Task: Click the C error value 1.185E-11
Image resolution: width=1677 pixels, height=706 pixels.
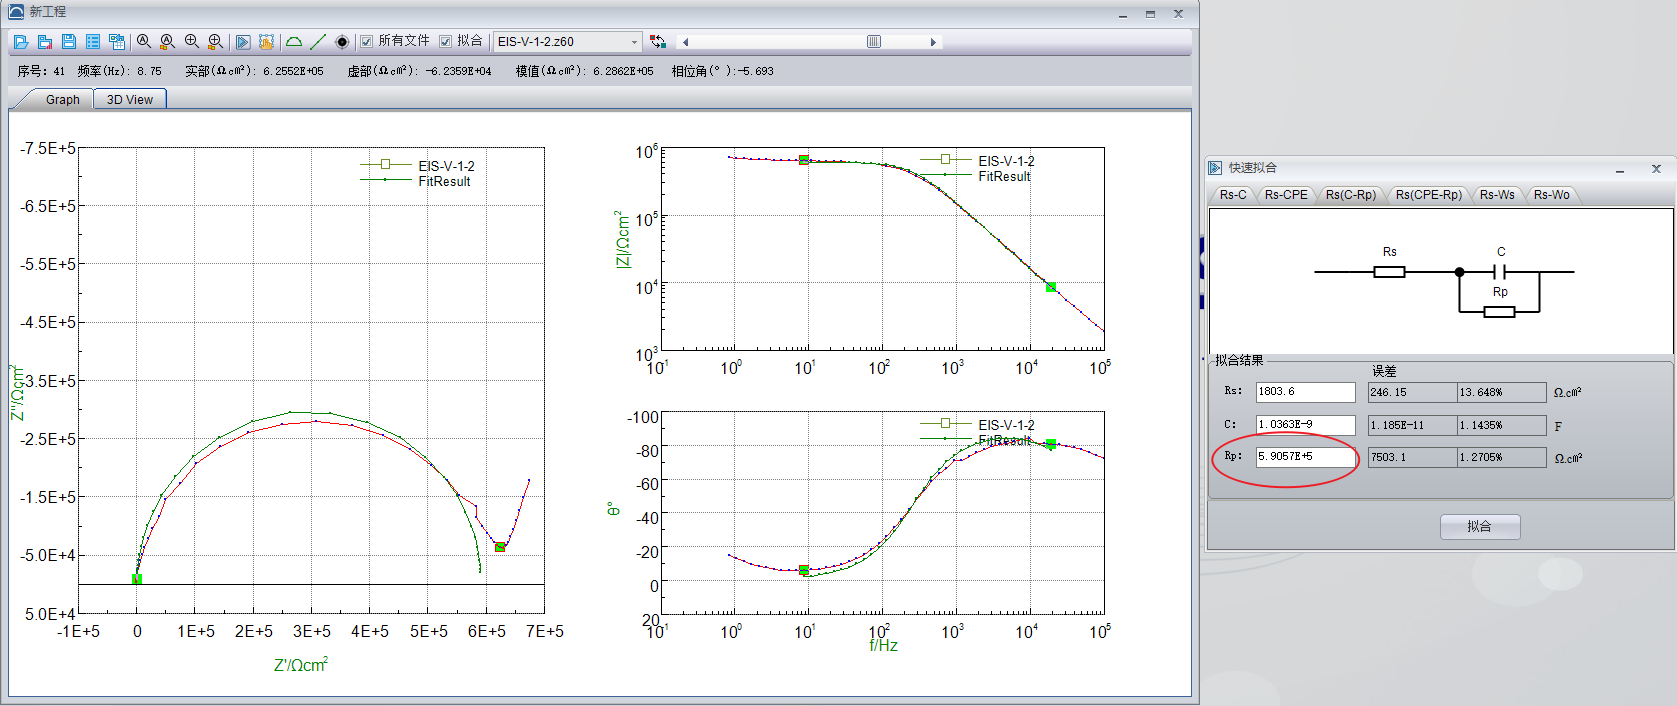Action: click(1412, 426)
